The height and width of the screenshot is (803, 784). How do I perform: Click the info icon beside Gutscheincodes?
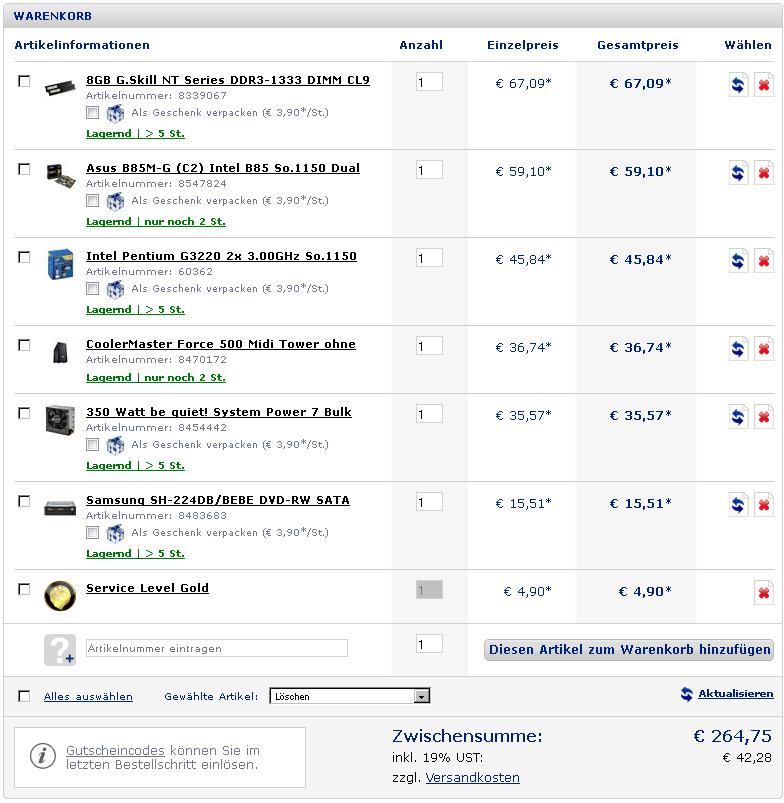coord(43,756)
